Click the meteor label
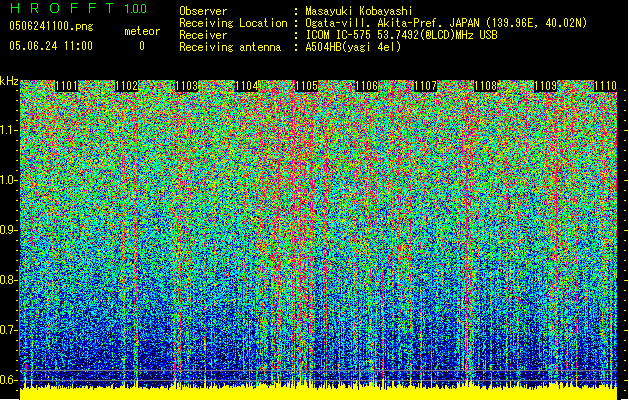This screenshot has width=629, height=400. pos(142,31)
